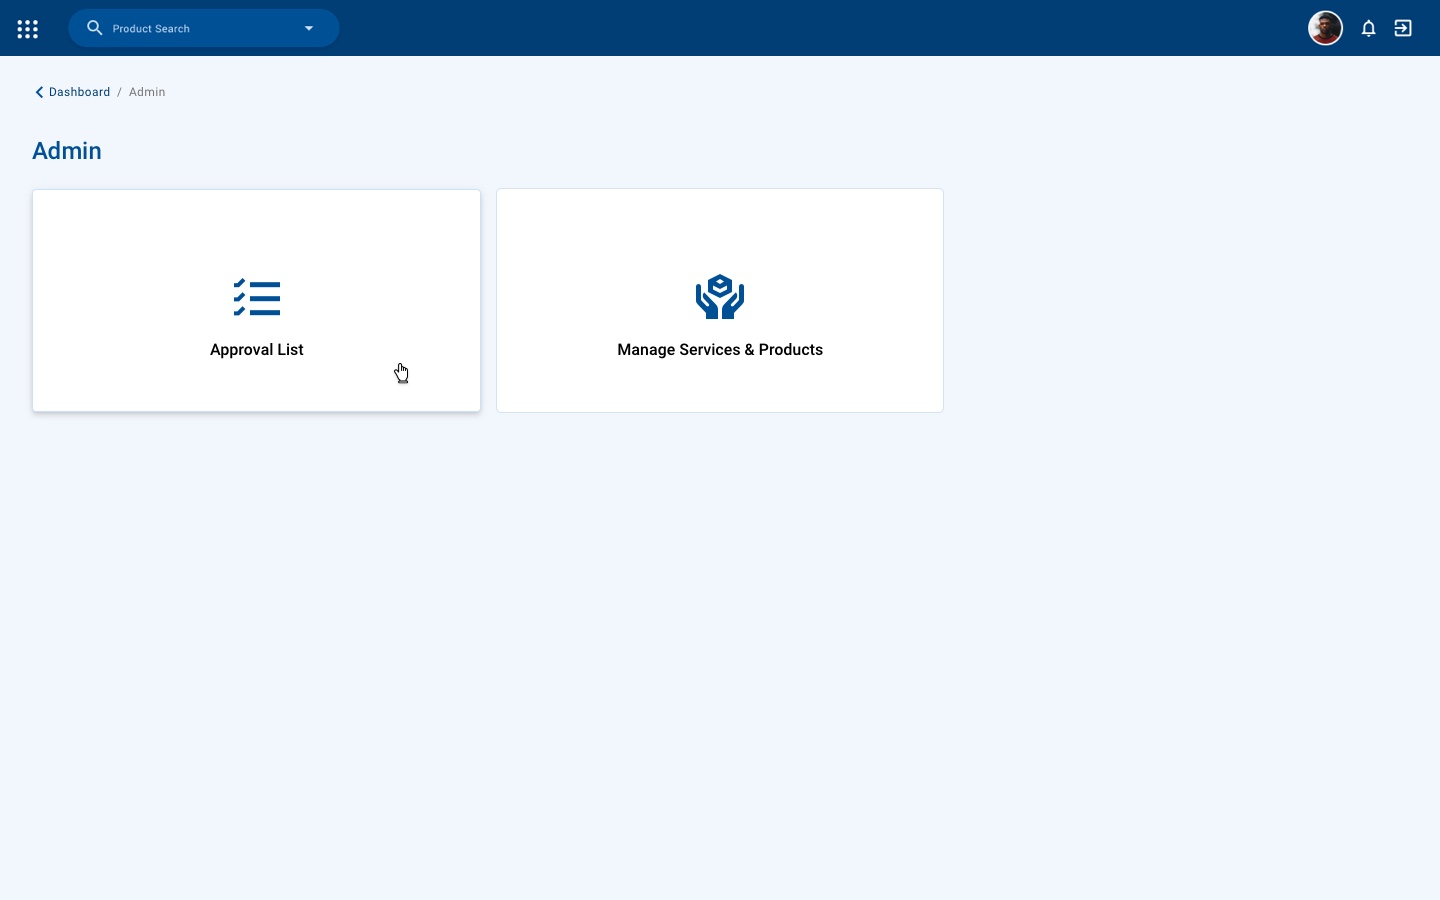The height and width of the screenshot is (900, 1440).
Task: Click the search magnifier icon
Action: pyautogui.click(x=95, y=28)
